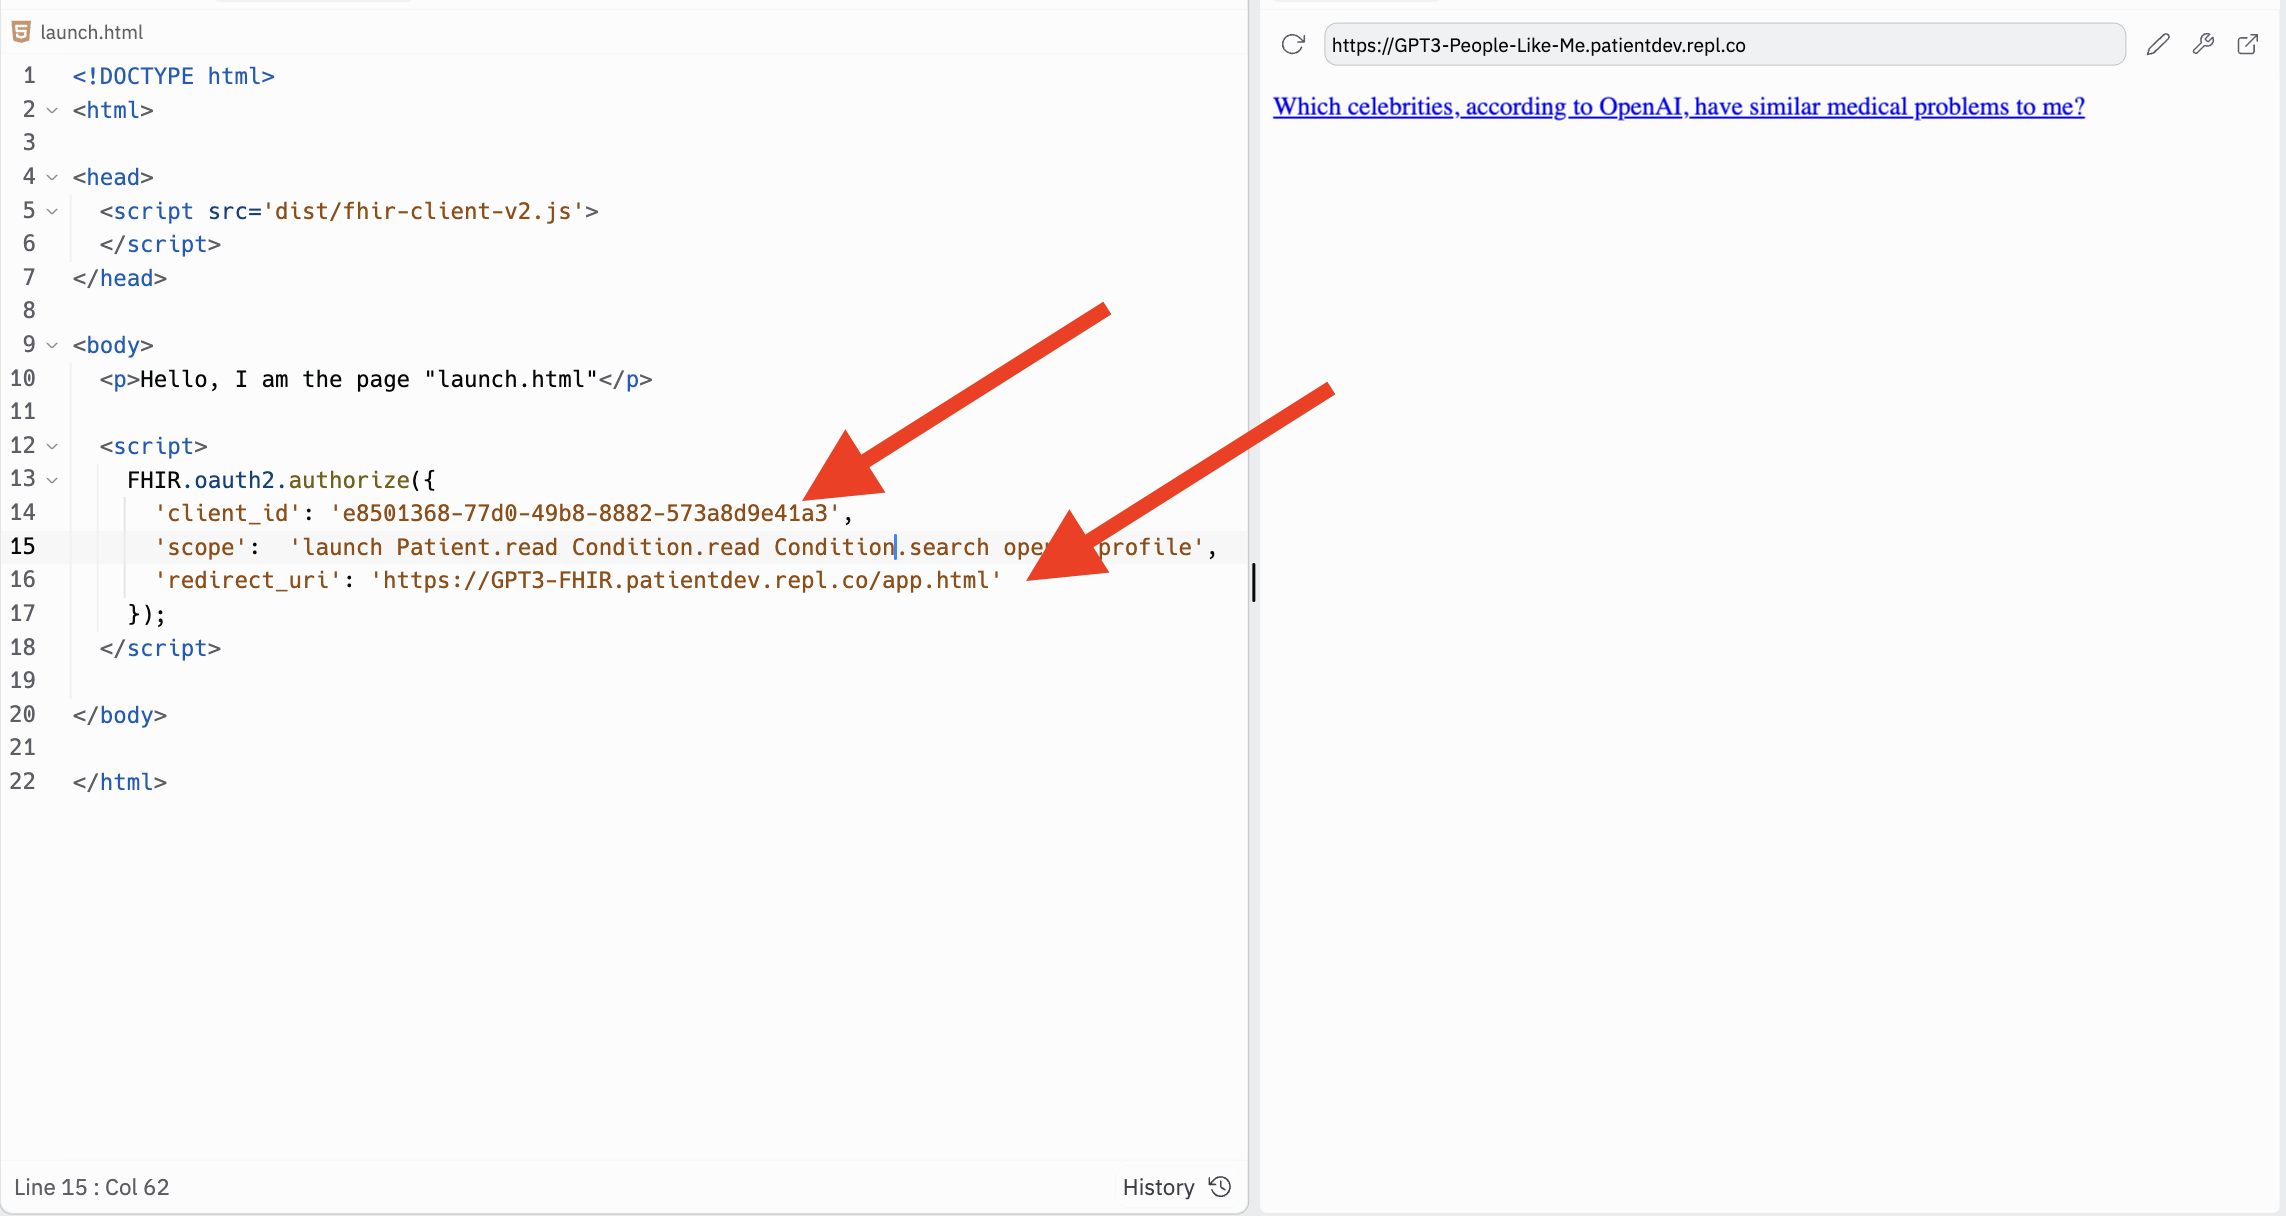
Task: Select the launch.html file tab
Action: 78,32
